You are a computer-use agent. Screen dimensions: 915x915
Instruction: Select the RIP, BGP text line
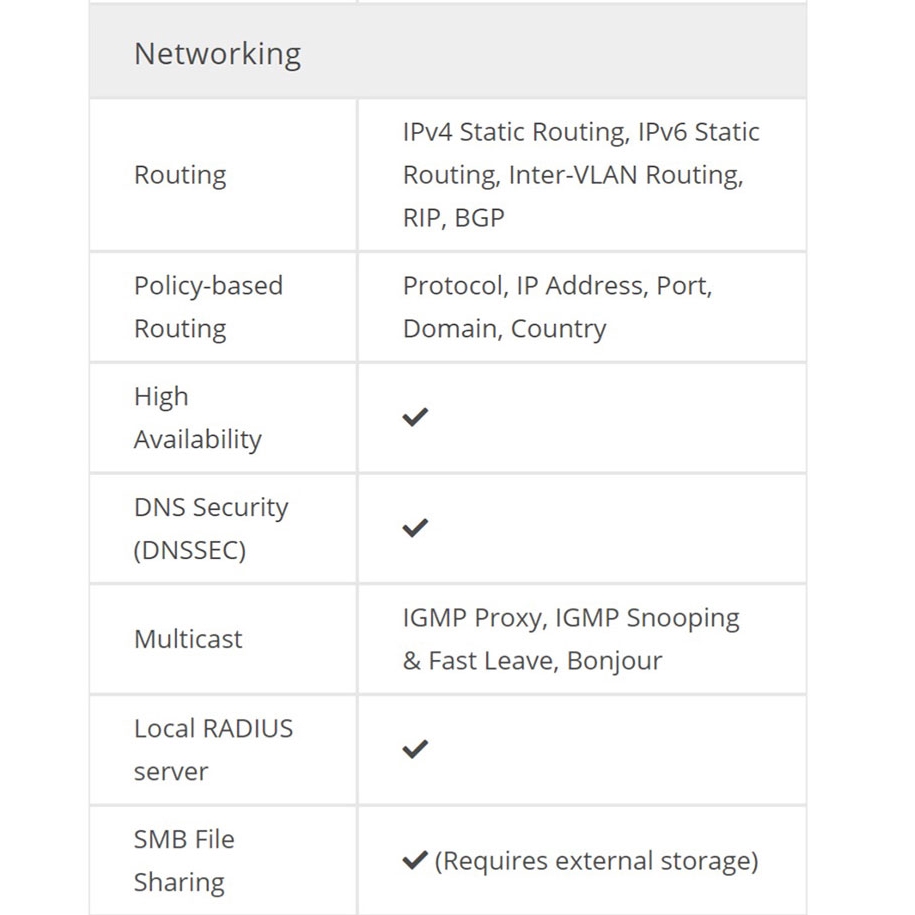coord(453,218)
